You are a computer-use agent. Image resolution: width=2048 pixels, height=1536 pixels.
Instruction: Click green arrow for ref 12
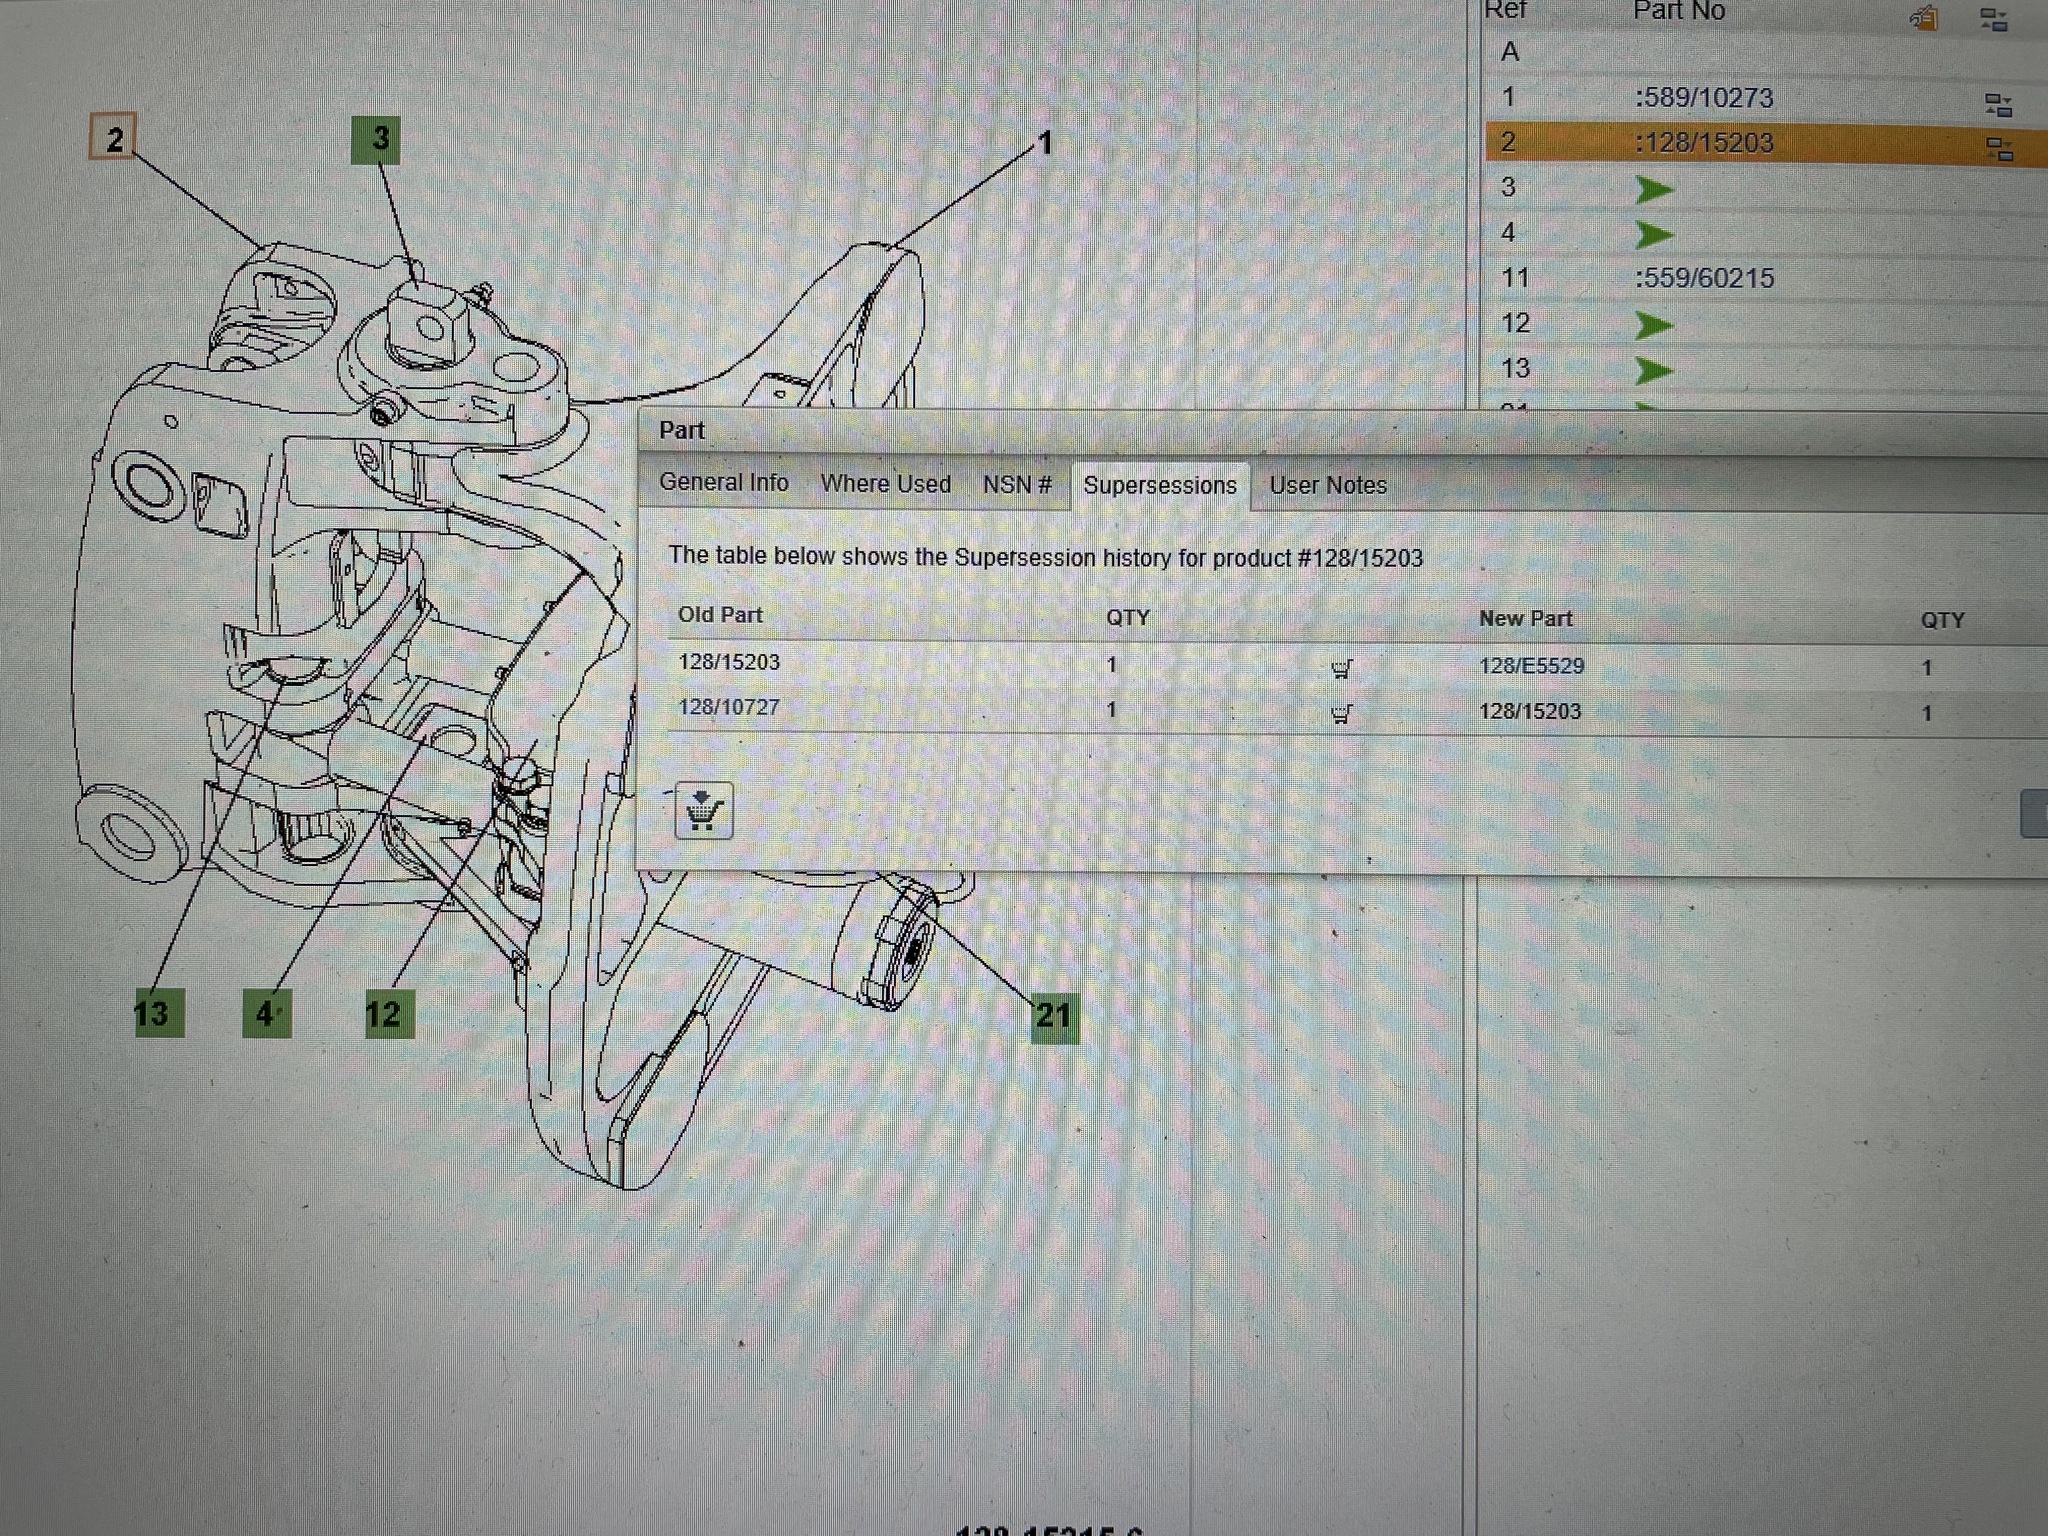[x=1655, y=325]
